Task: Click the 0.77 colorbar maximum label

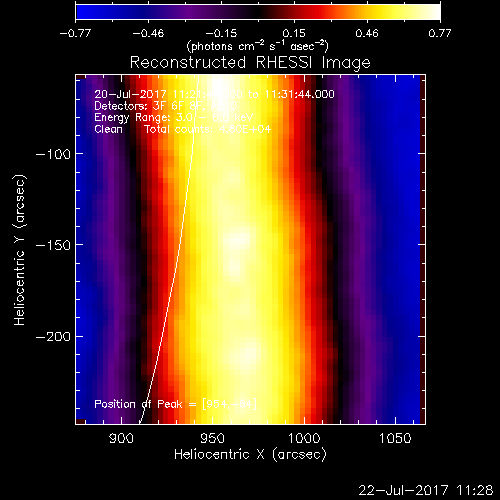Action: click(440, 33)
